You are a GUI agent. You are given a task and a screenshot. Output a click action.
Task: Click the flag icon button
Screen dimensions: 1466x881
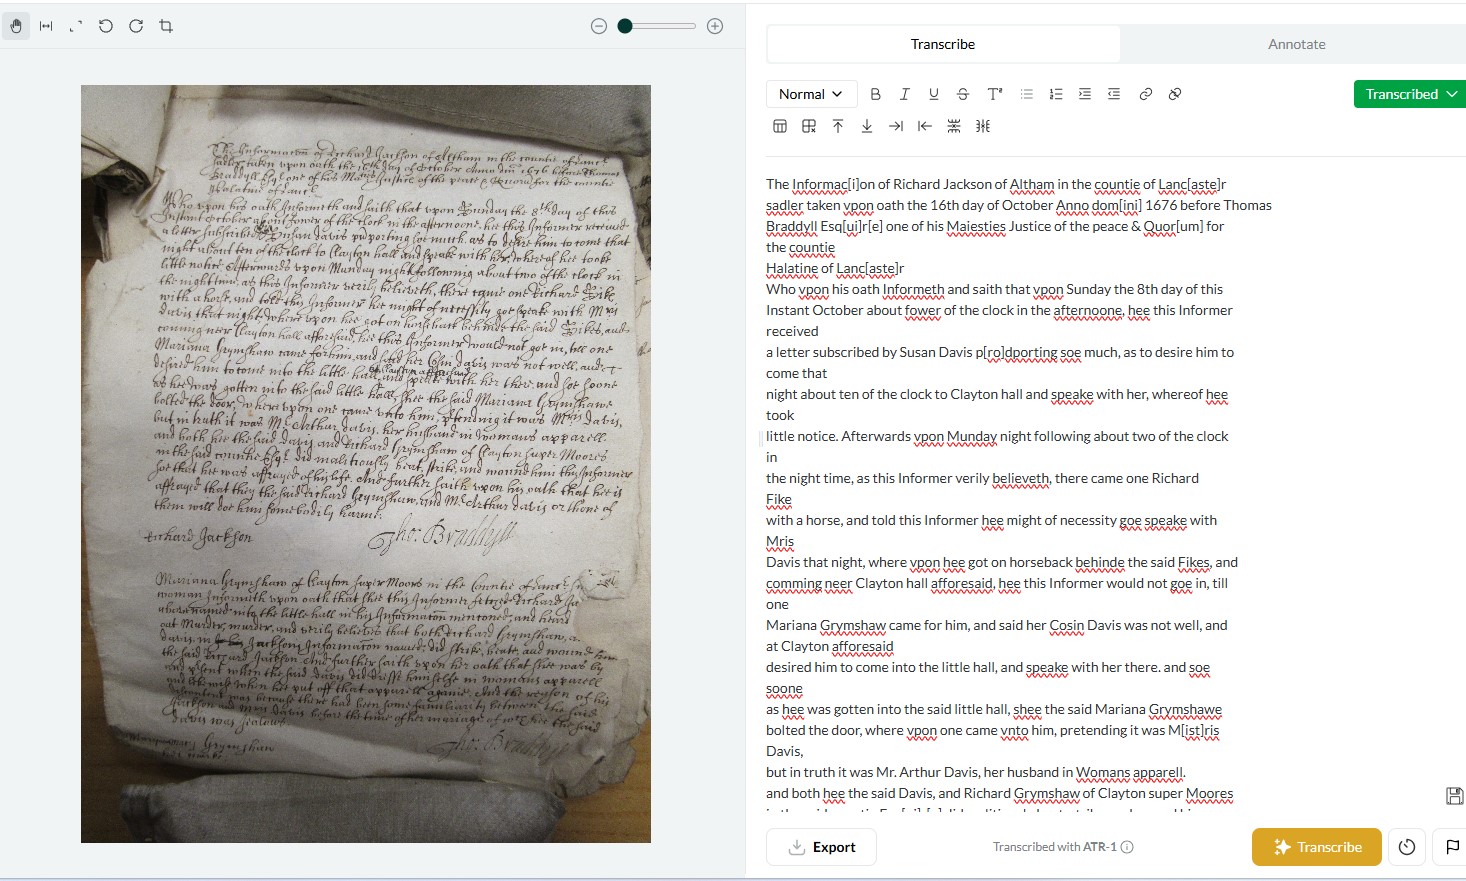1451,847
